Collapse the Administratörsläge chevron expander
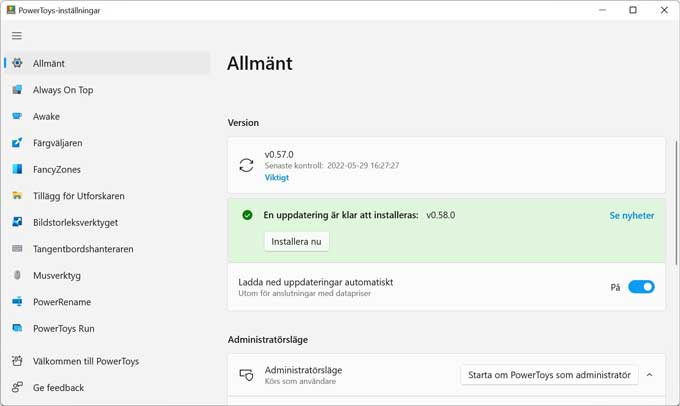Screen dimensions: 680x406 650,375
